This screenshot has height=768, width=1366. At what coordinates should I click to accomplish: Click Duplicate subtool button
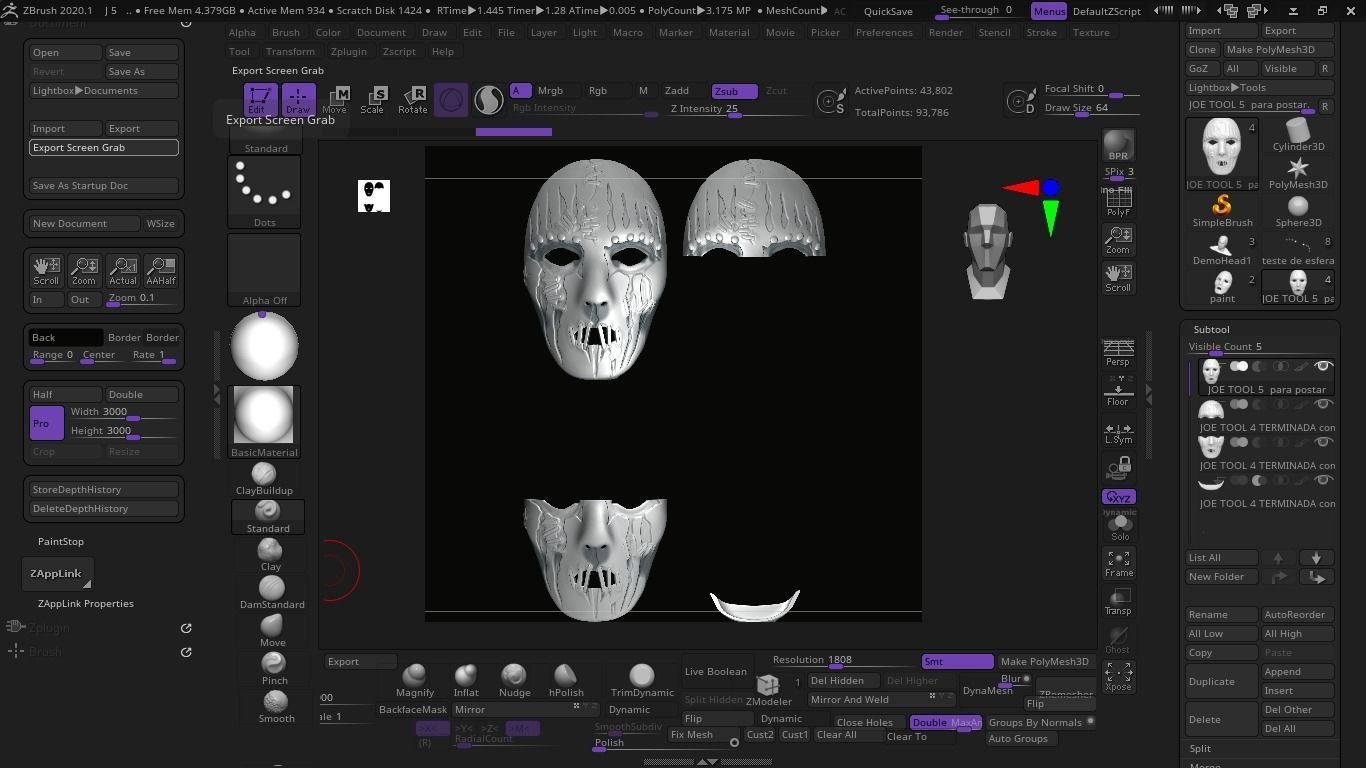1222,681
